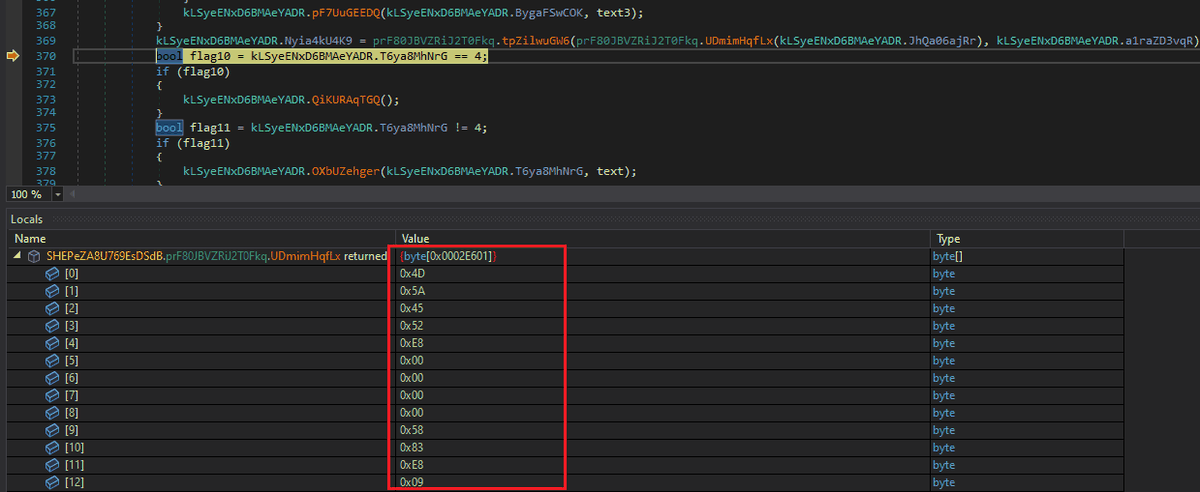Select the byte[0x0002E601] value cell
This screenshot has height=492, width=1200.
click(448, 257)
